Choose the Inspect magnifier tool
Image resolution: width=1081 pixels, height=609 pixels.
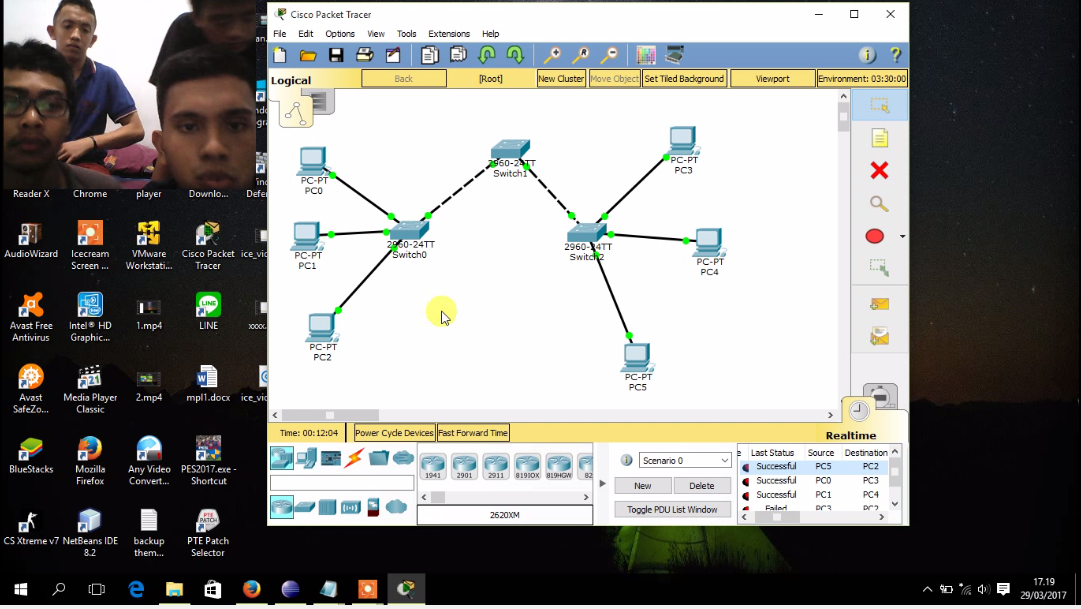click(878, 203)
